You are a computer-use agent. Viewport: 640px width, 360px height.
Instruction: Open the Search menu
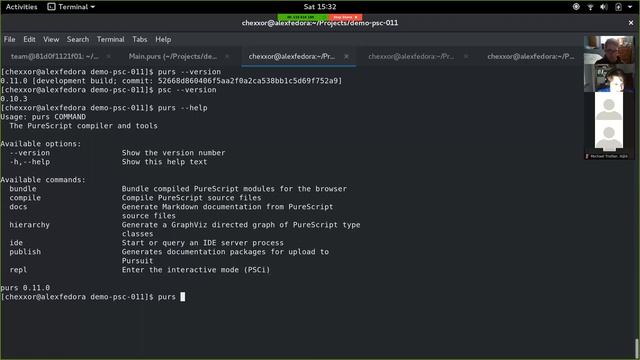tap(78, 39)
